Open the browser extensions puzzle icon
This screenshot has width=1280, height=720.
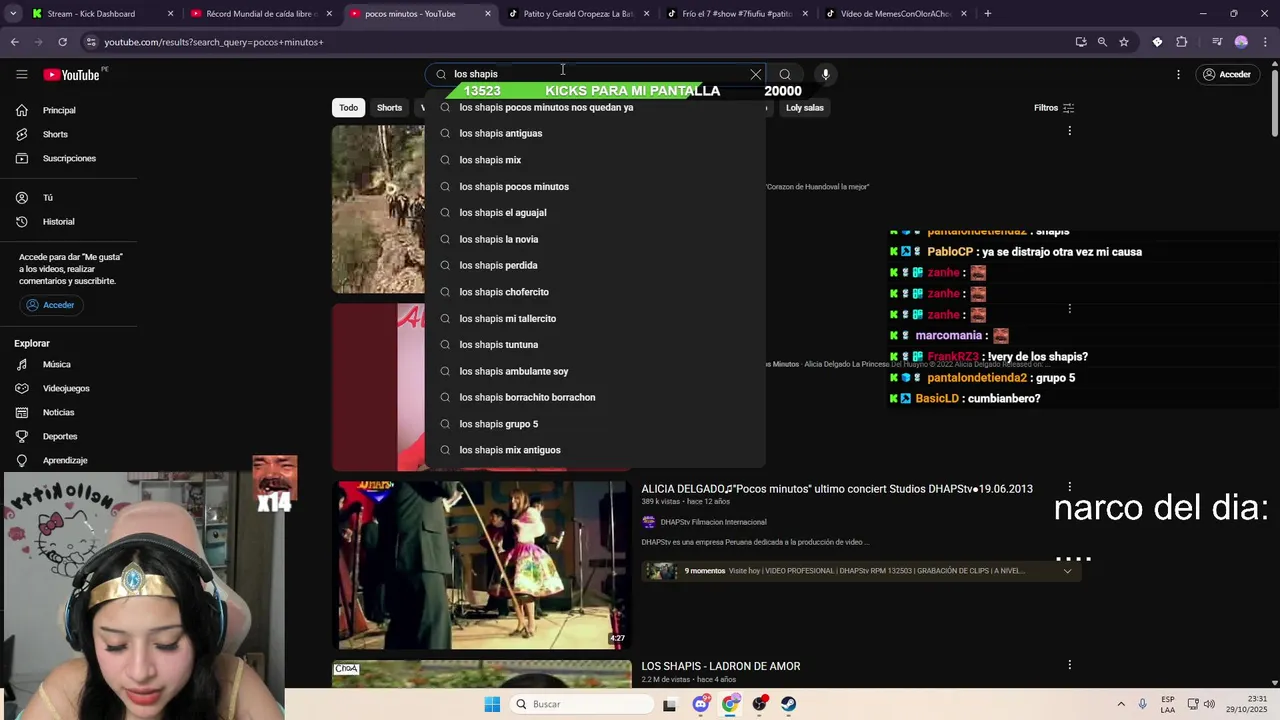(1182, 42)
